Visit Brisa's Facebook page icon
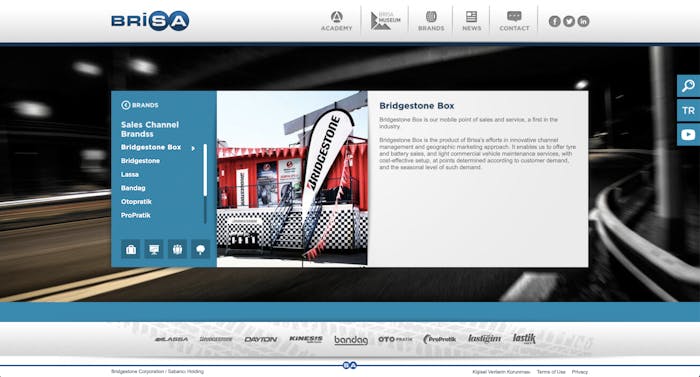 pyautogui.click(x=554, y=21)
